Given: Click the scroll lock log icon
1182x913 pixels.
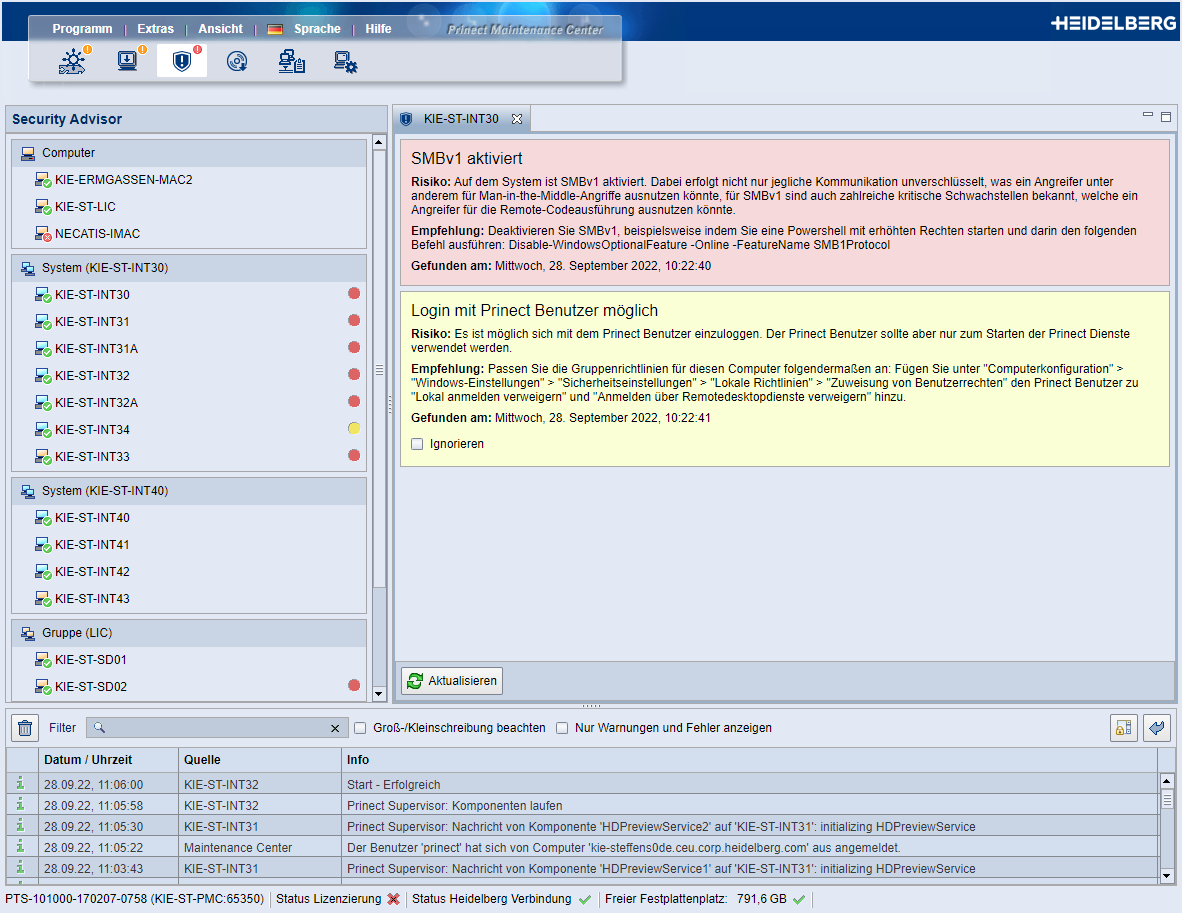Looking at the screenshot, I should click(1123, 728).
